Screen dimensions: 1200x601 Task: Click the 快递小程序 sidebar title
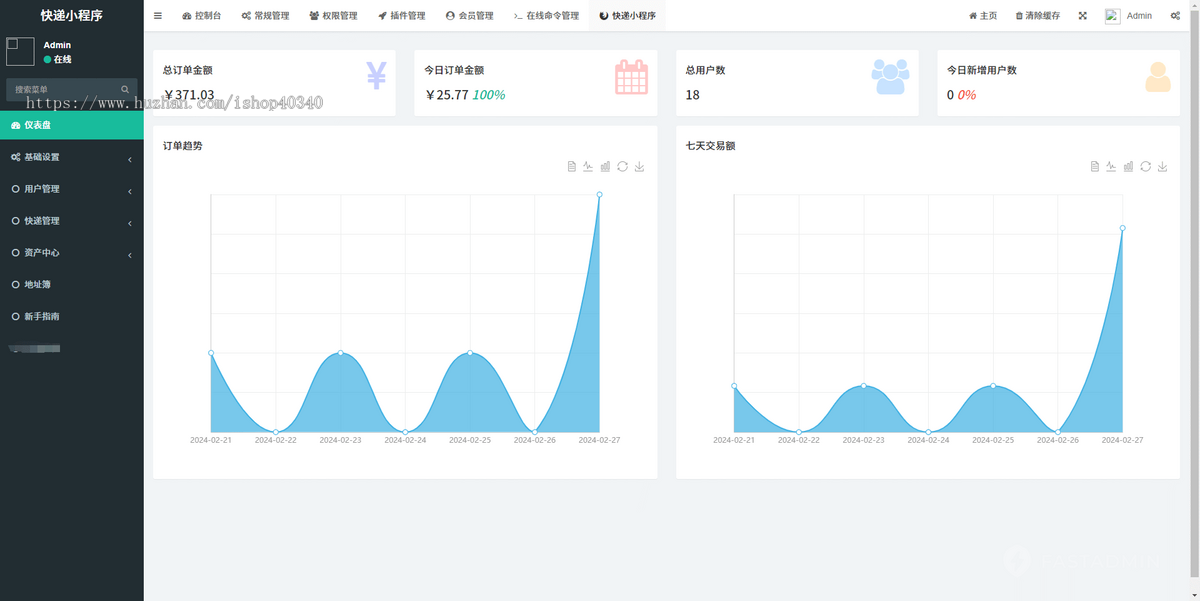tap(72, 15)
